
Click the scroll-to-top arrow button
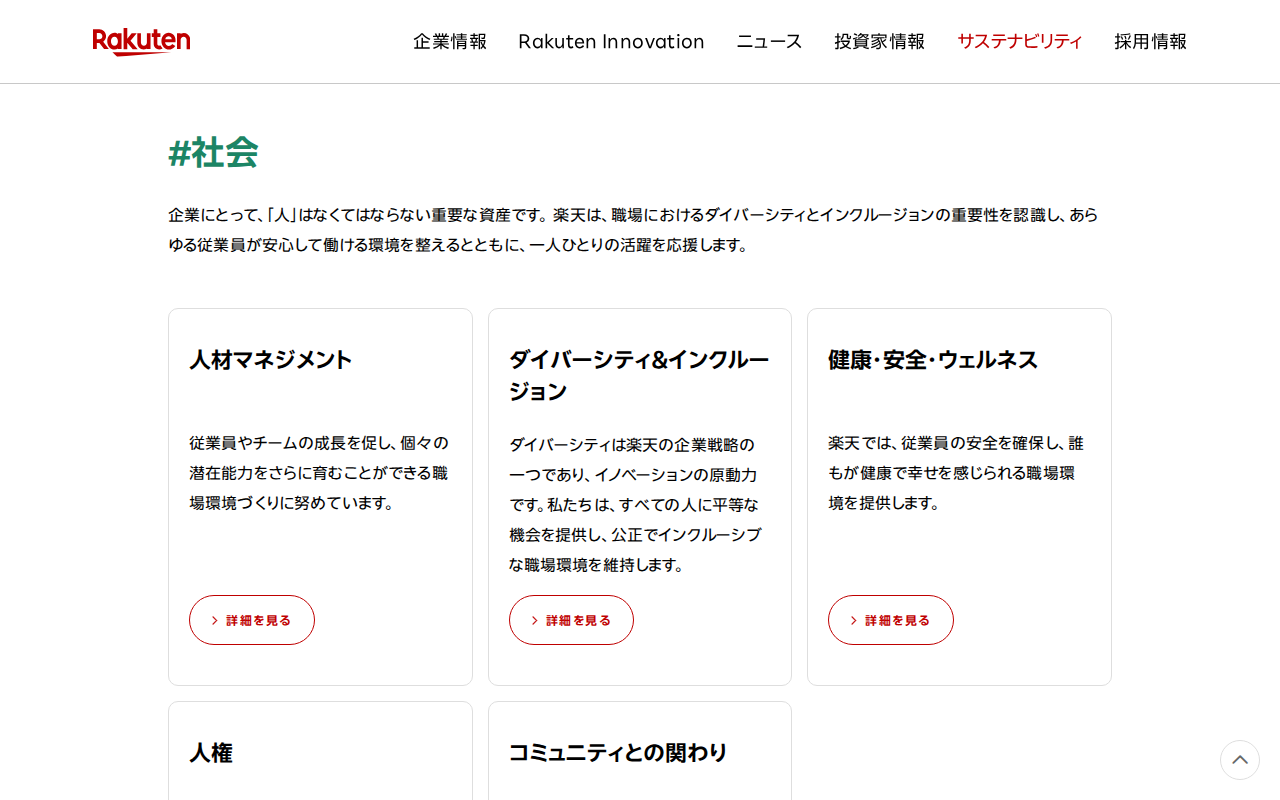[x=1239, y=760]
